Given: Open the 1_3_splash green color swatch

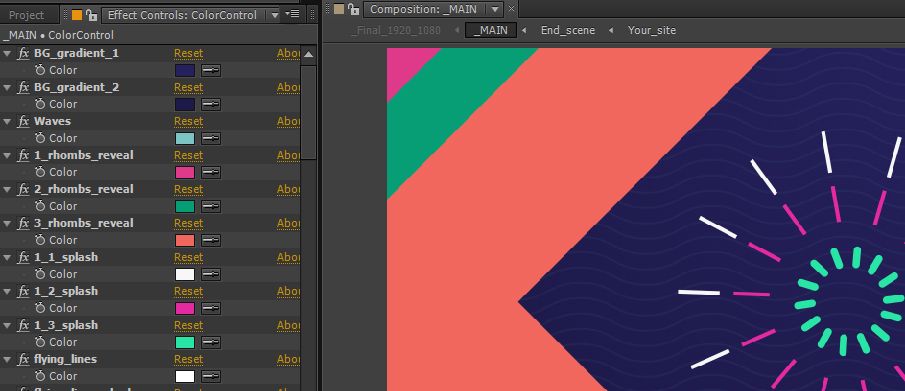Looking at the screenshot, I should pos(185,342).
